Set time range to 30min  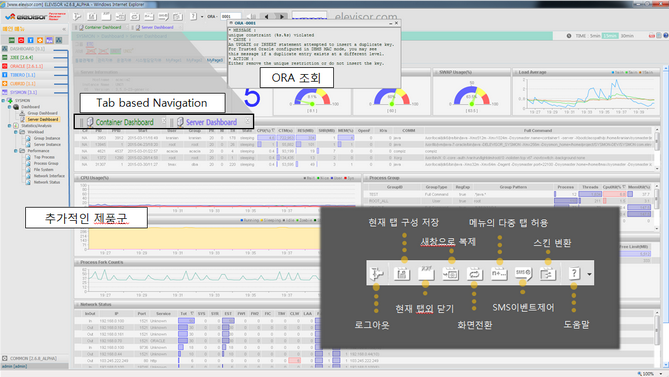tap(627, 36)
